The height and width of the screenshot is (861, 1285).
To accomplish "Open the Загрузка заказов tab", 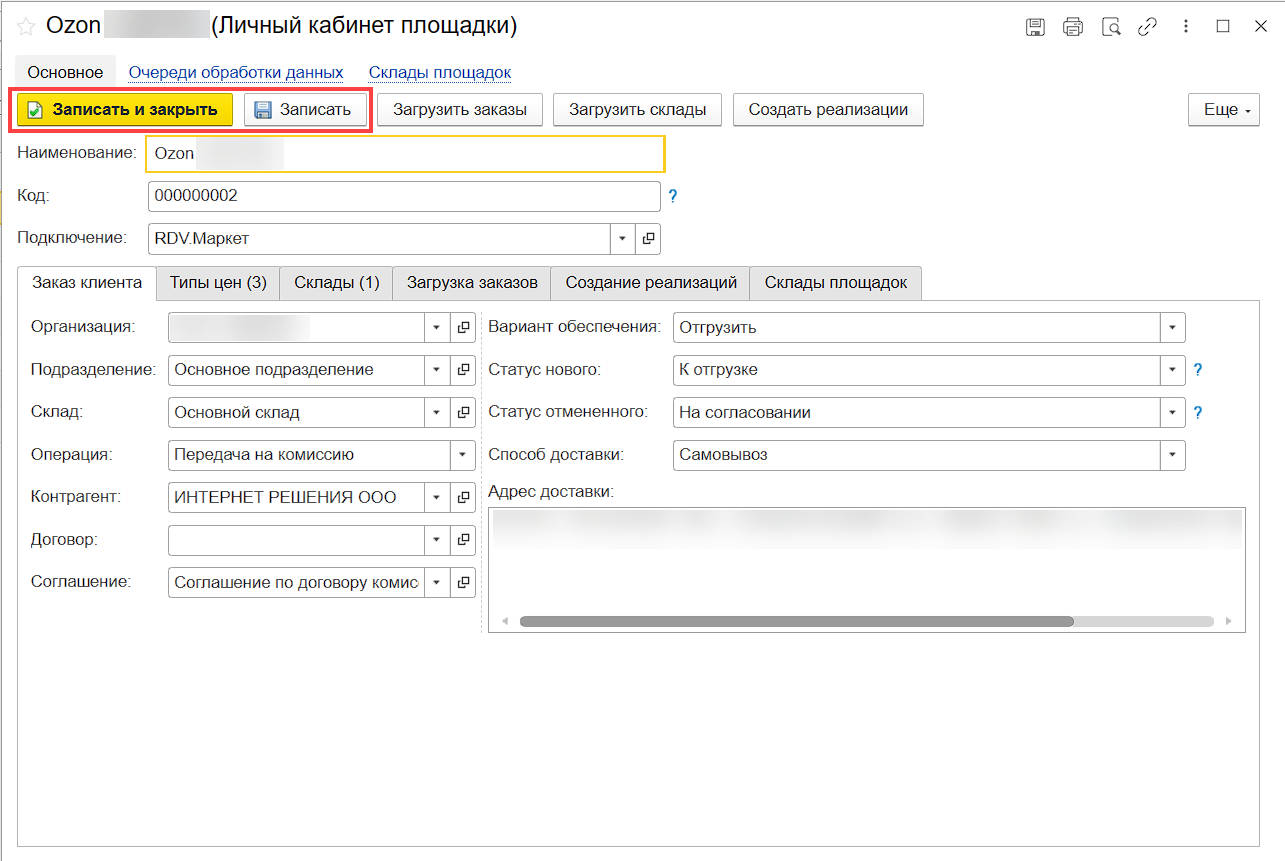I will click(x=472, y=283).
